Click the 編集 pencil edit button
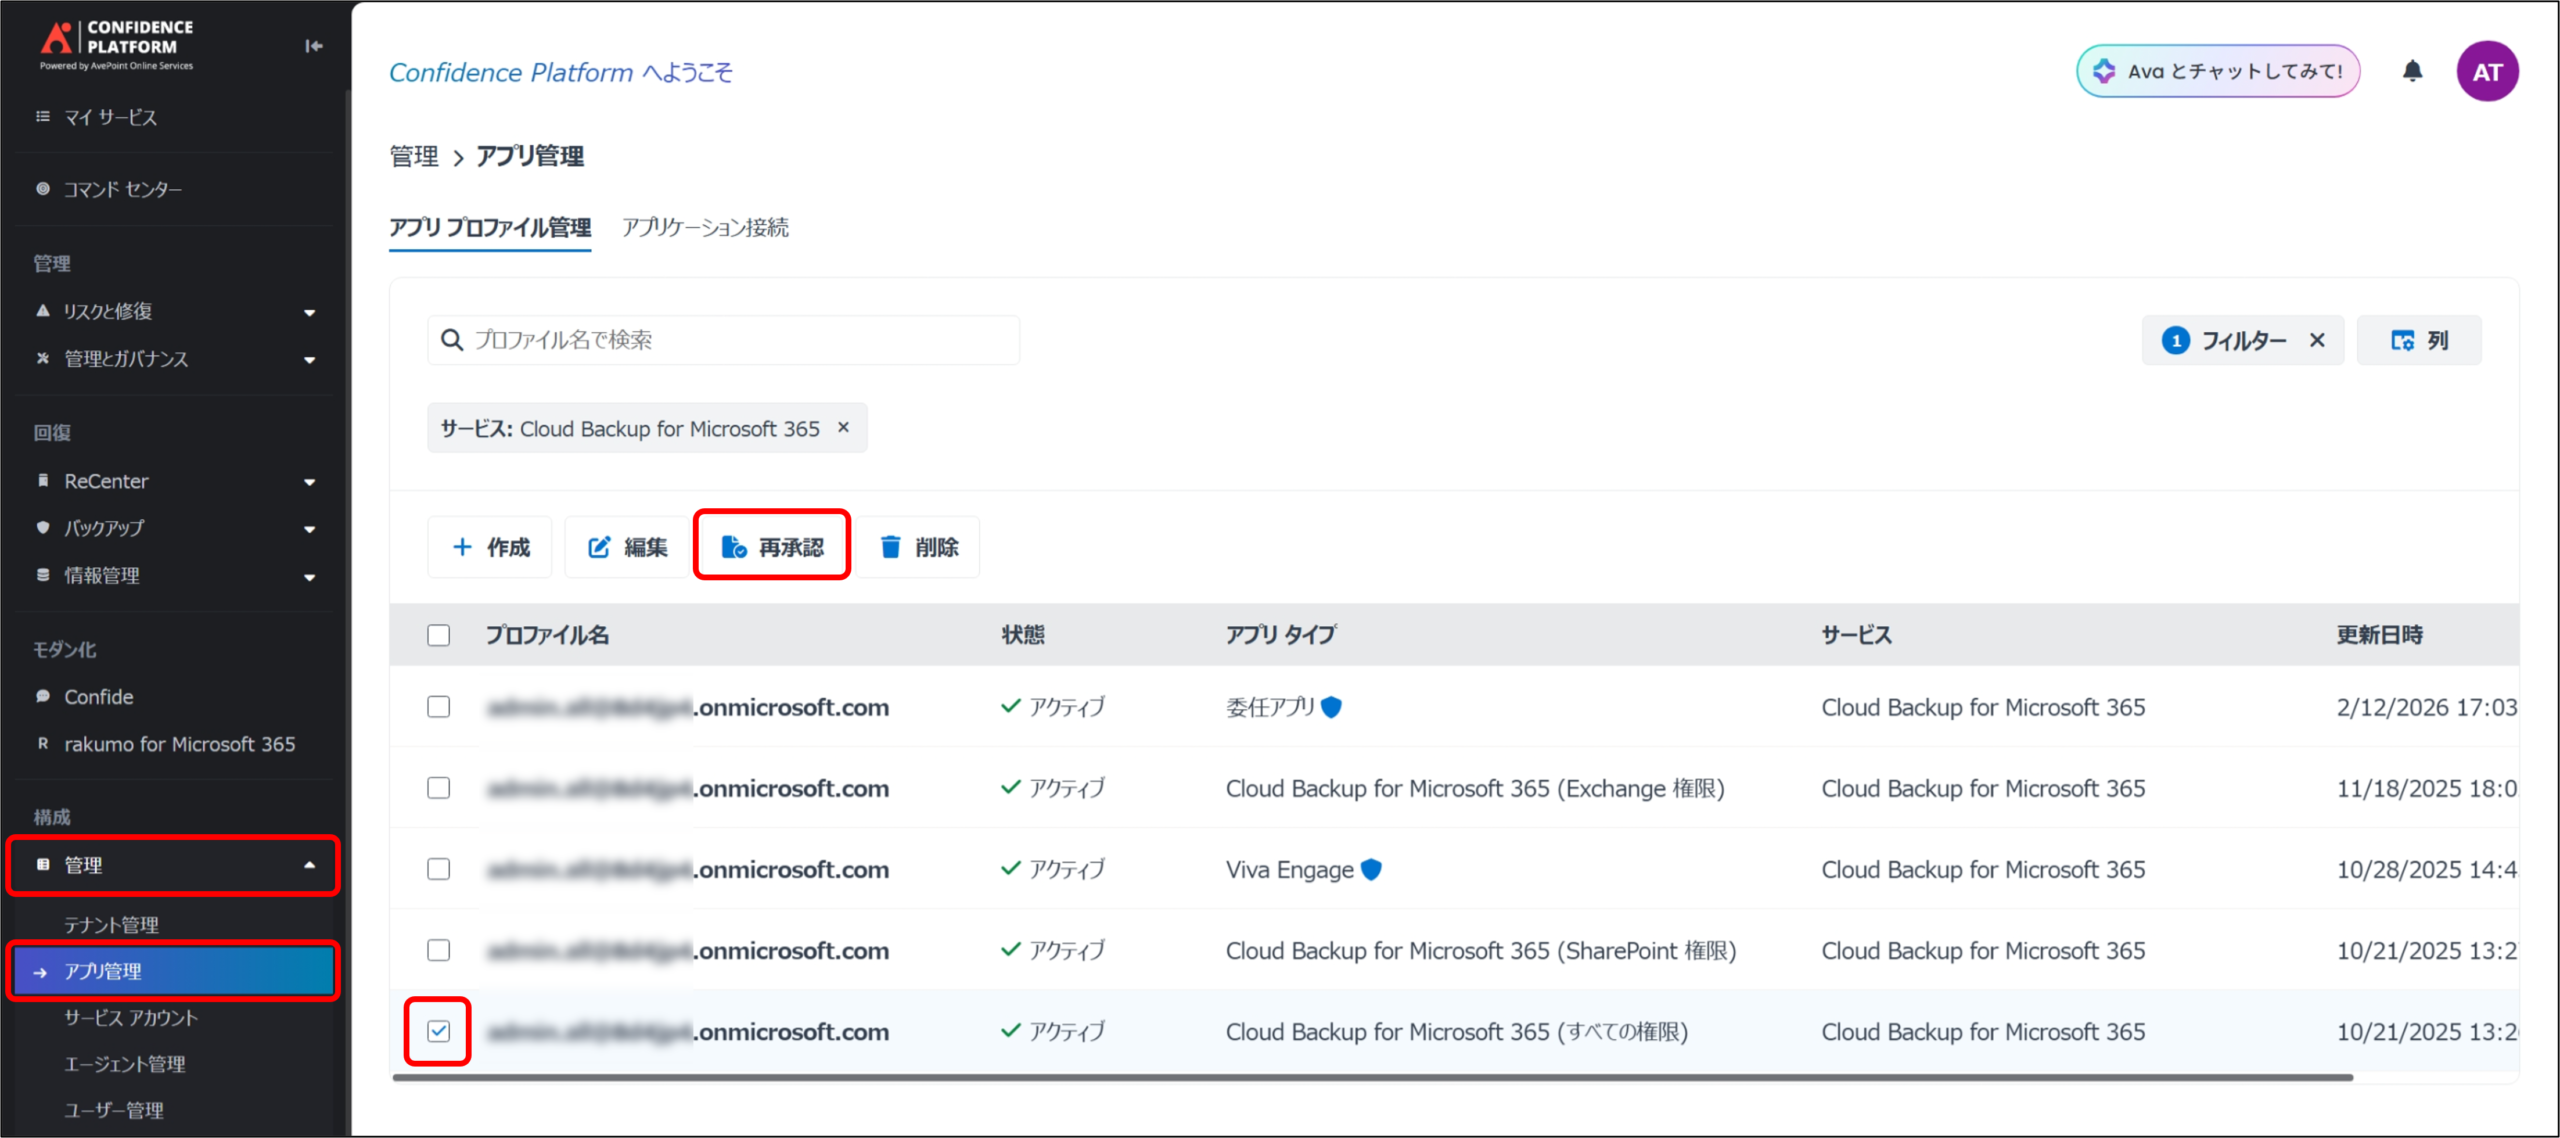Image resolution: width=2560 pixels, height=1138 pixels. coord(627,547)
